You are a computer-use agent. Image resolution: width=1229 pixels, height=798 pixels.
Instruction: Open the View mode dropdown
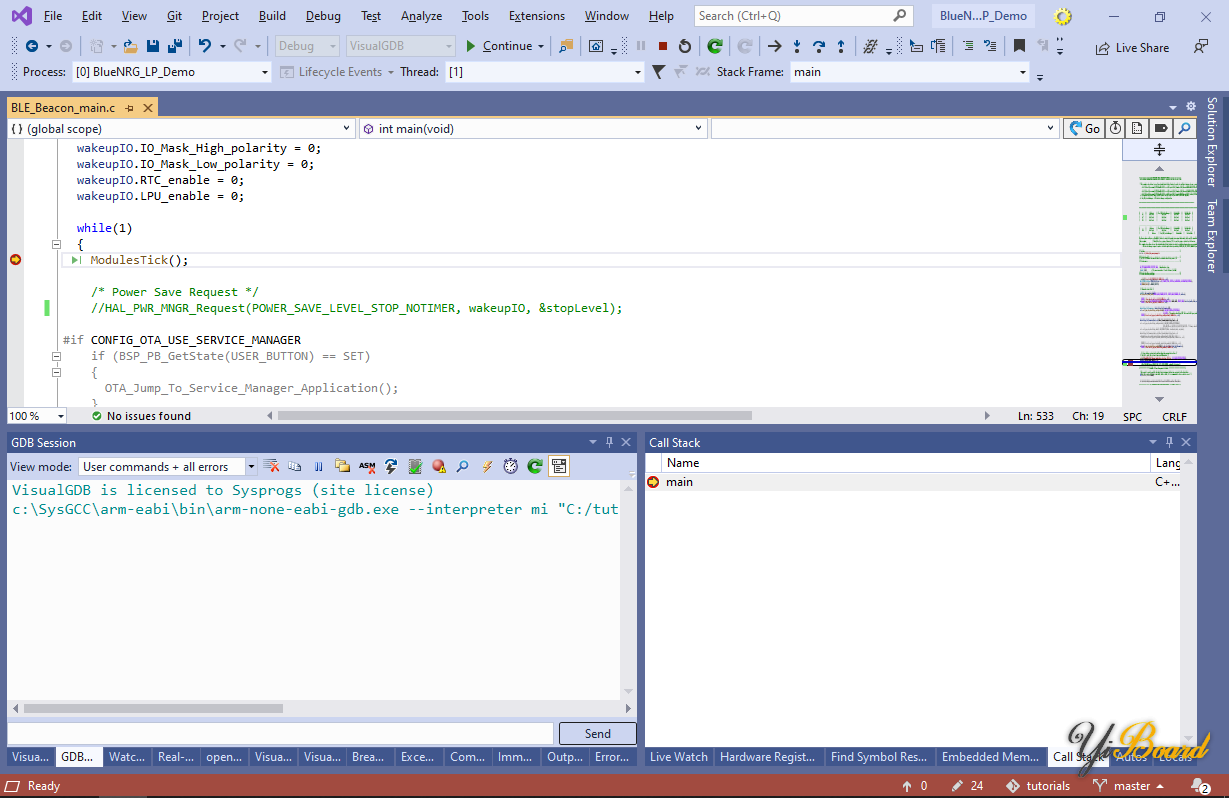tap(251, 467)
